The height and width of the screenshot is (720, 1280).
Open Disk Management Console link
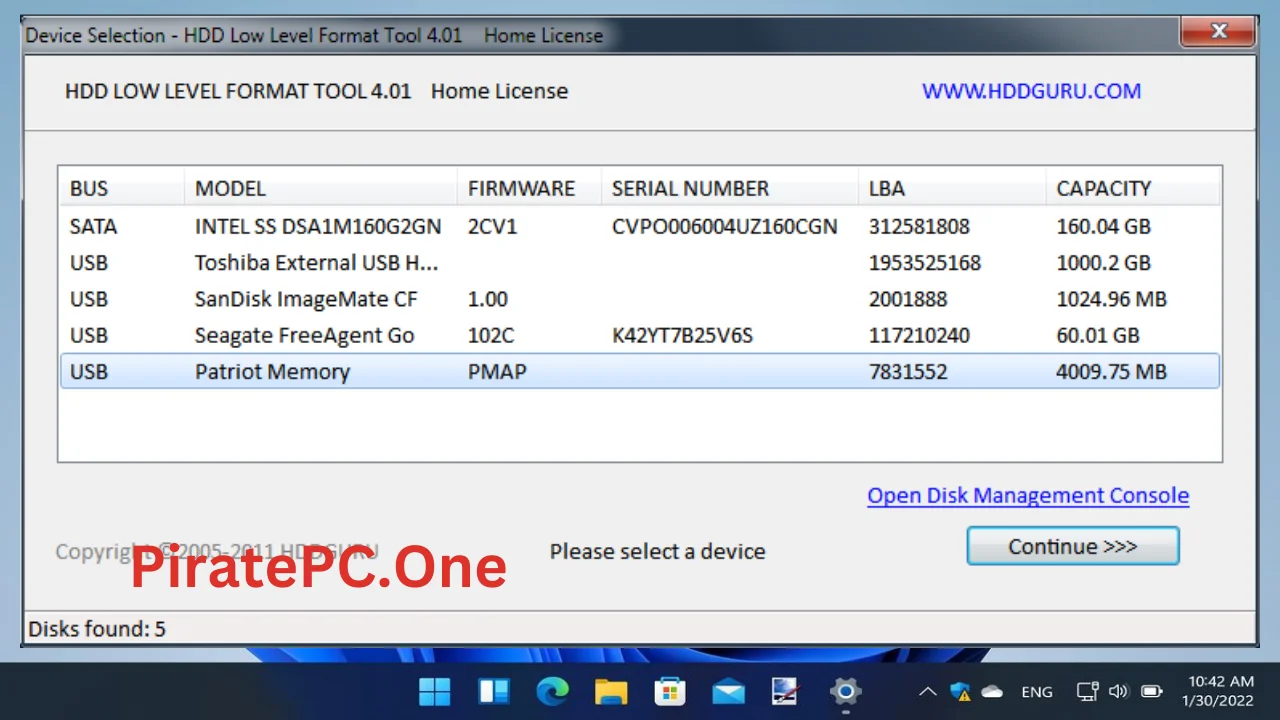tap(1028, 495)
